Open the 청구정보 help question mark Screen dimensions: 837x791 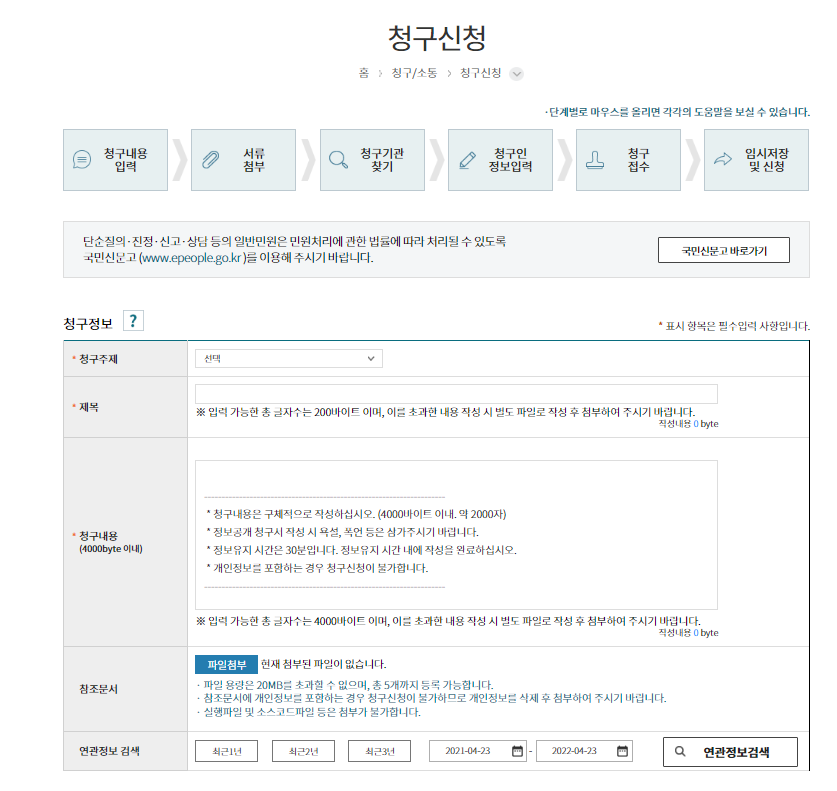click(131, 320)
